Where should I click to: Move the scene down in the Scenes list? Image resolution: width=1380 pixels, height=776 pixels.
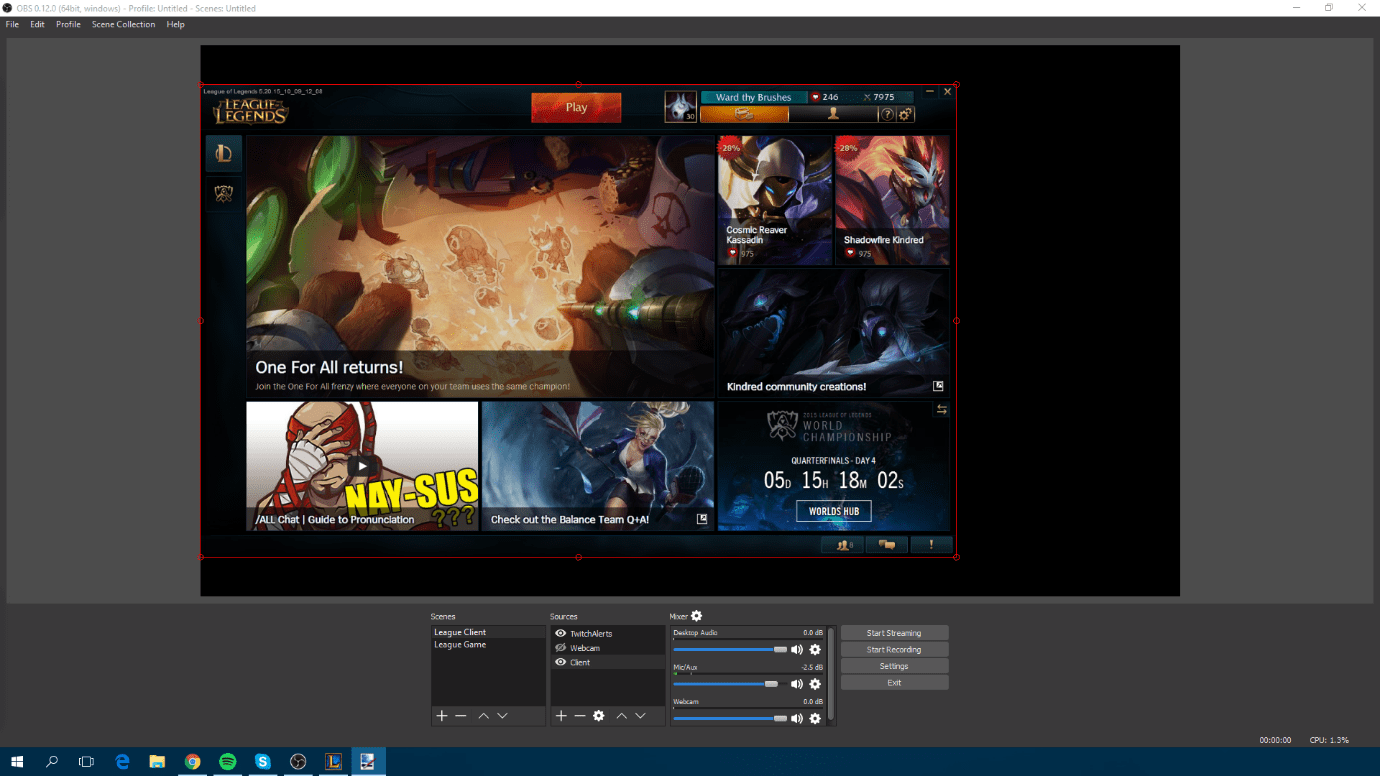tap(502, 716)
